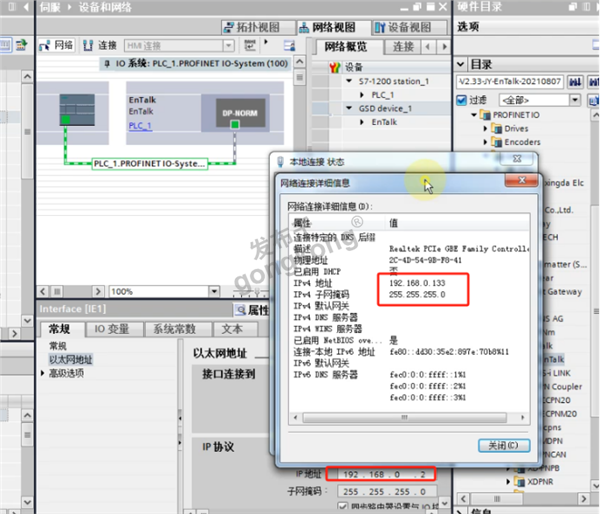Select the DP-NORM EnTalk device image

(x=240, y=113)
